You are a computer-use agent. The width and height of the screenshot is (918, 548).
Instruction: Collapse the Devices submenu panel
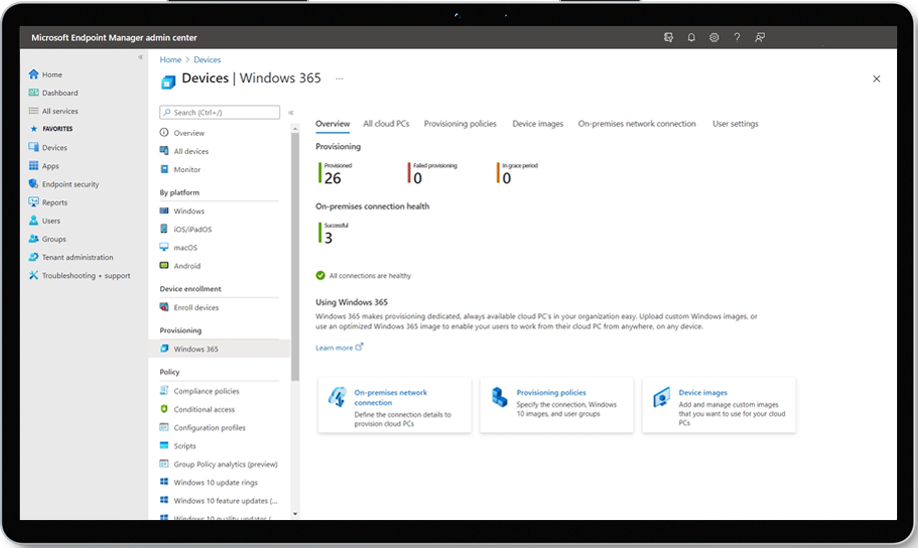pyautogui.click(x=291, y=113)
